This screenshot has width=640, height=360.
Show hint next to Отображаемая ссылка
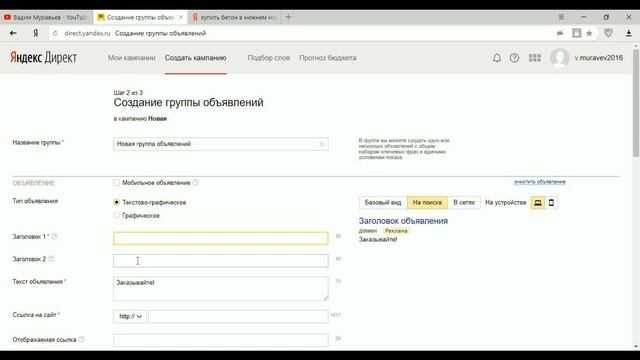click(x=82, y=339)
